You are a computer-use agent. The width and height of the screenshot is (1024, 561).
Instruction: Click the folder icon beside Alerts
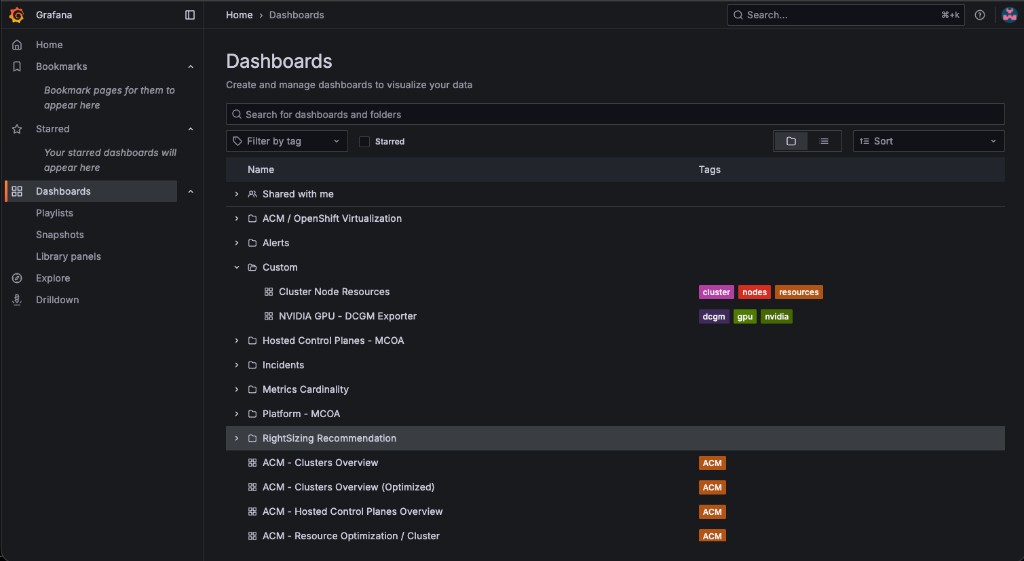click(x=252, y=242)
